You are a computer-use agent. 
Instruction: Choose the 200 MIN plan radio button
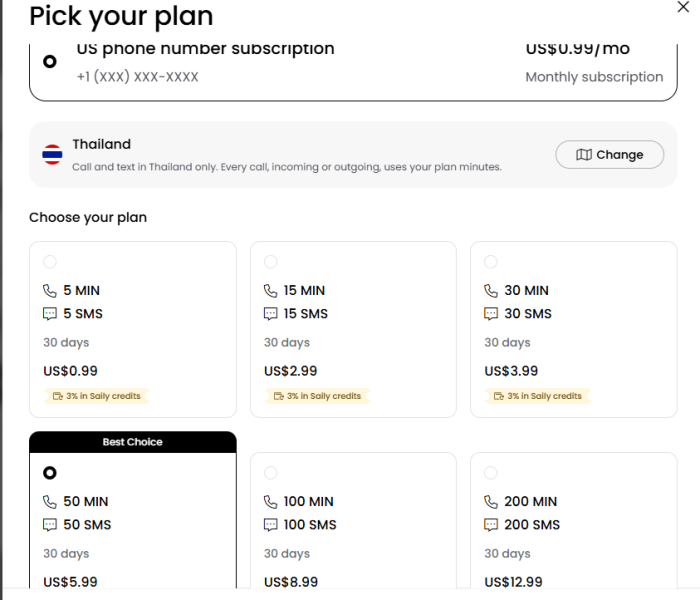point(491,473)
